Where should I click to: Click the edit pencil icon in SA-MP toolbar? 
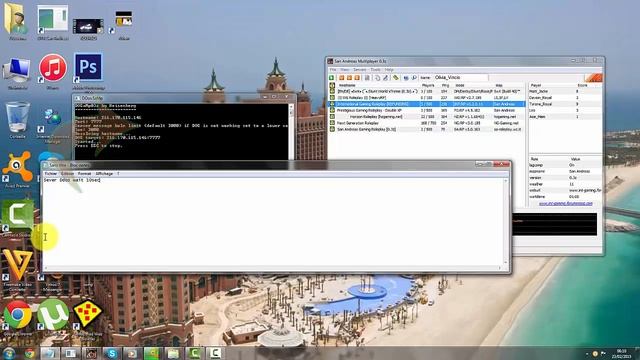coord(385,78)
